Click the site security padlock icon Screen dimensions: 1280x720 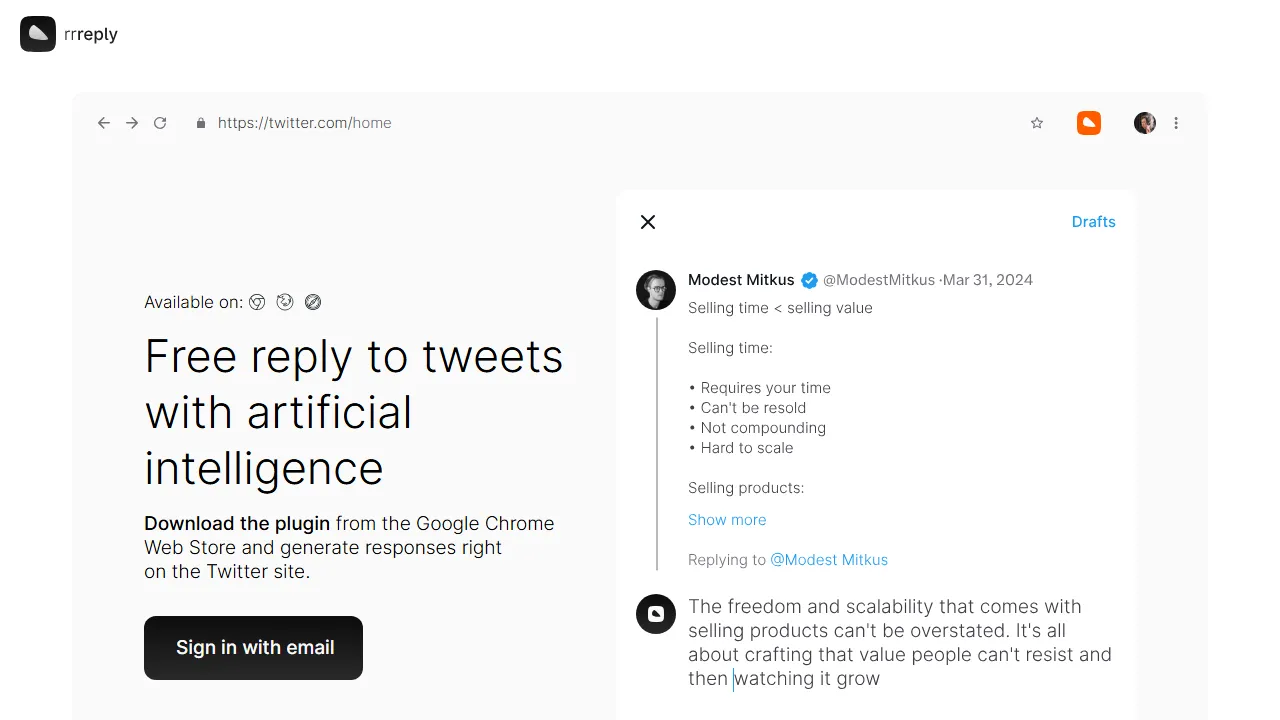point(200,122)
